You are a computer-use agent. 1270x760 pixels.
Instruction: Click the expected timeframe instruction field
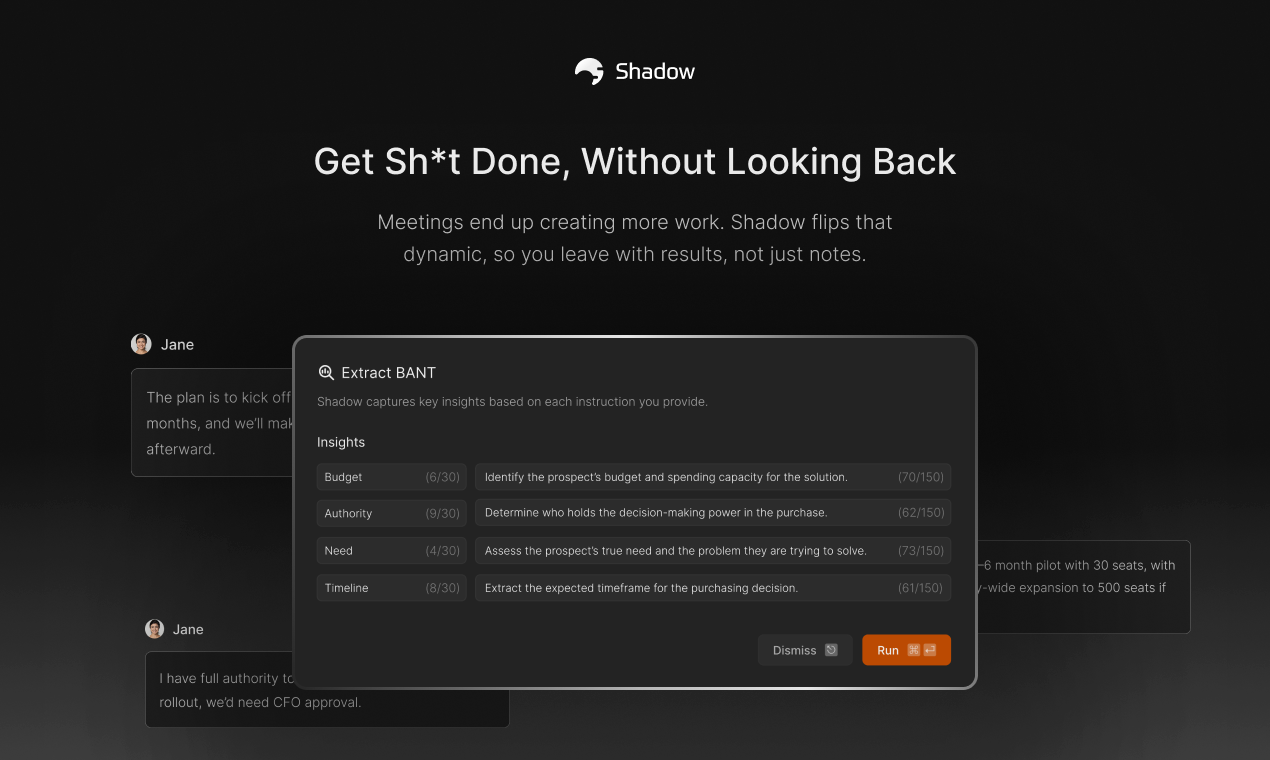tap(713, 588)
